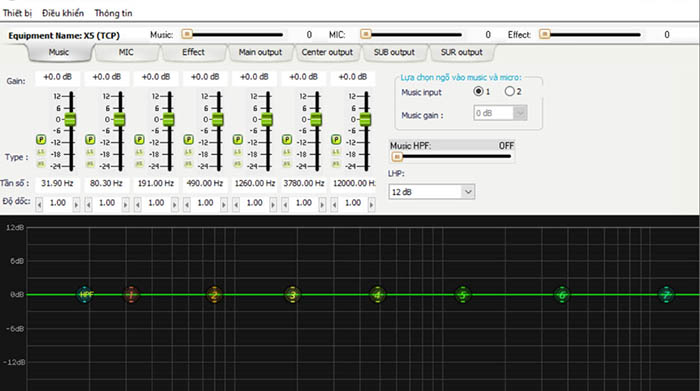Click the Effect volume slider handle
The image size is (700, 391).
pyautogui.click(x=544, y=34)
